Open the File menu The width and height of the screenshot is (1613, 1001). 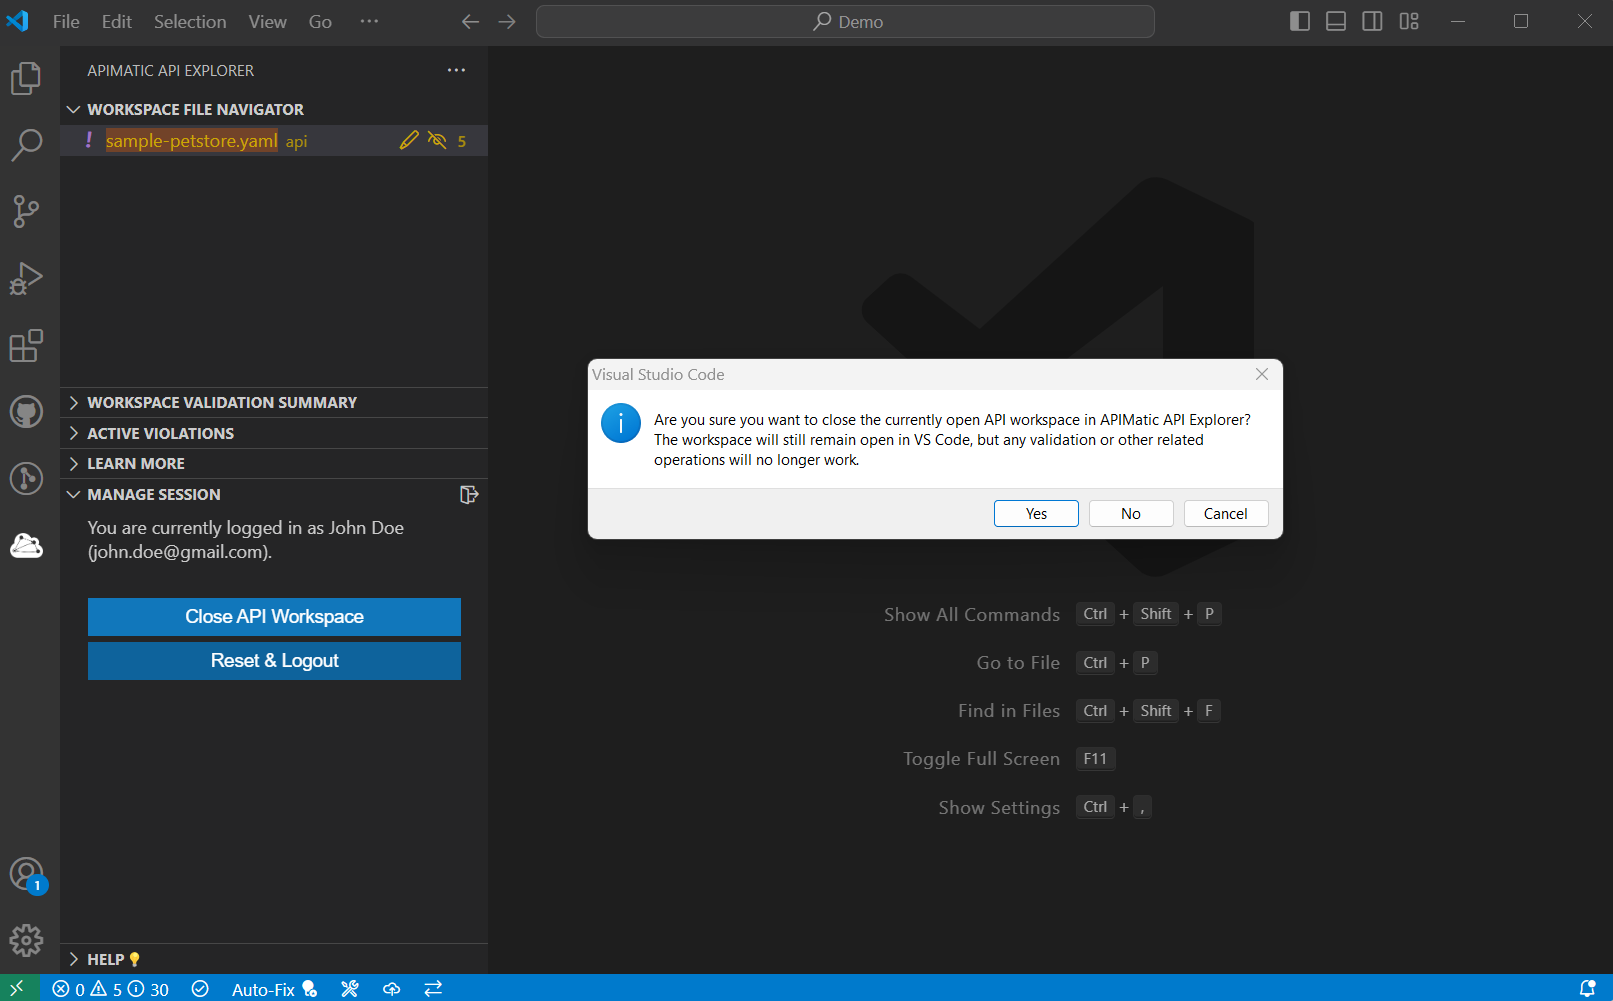[x=66, y=22]
